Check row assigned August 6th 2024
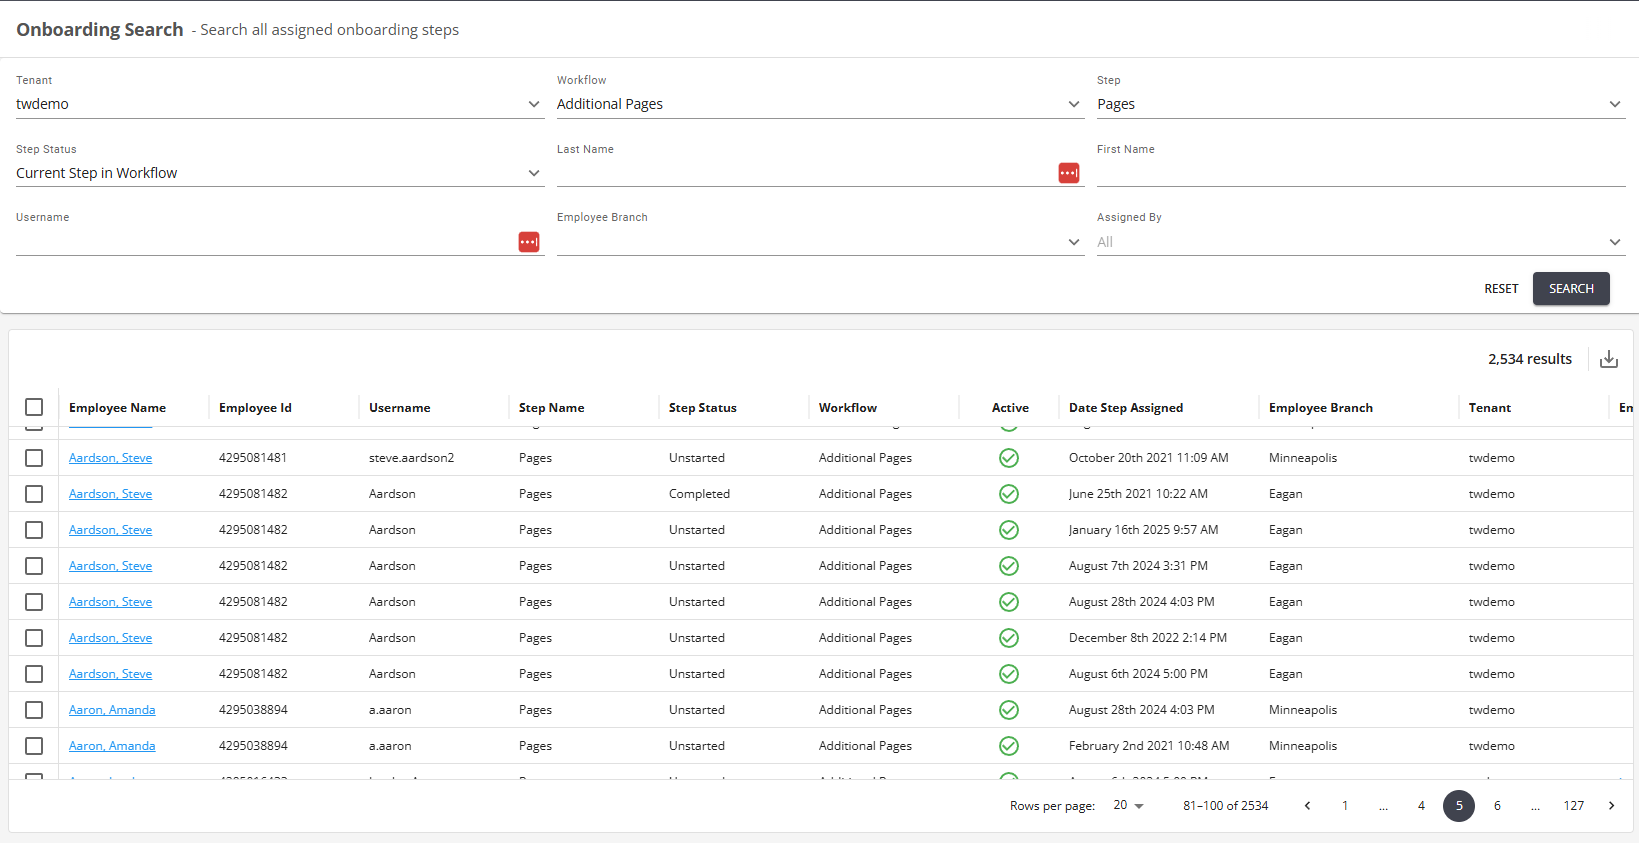This screenshot has height=843, width=1639. (x=34, y=674)
